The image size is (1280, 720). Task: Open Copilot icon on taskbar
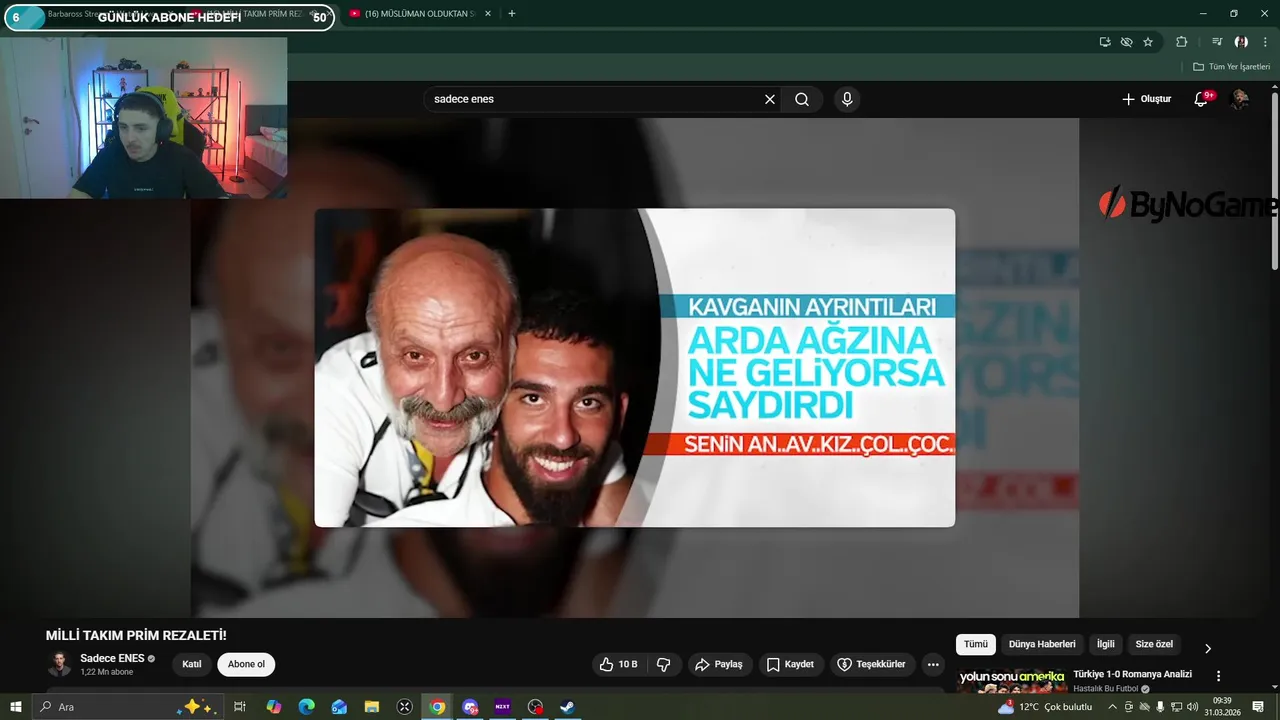(273, 707)
